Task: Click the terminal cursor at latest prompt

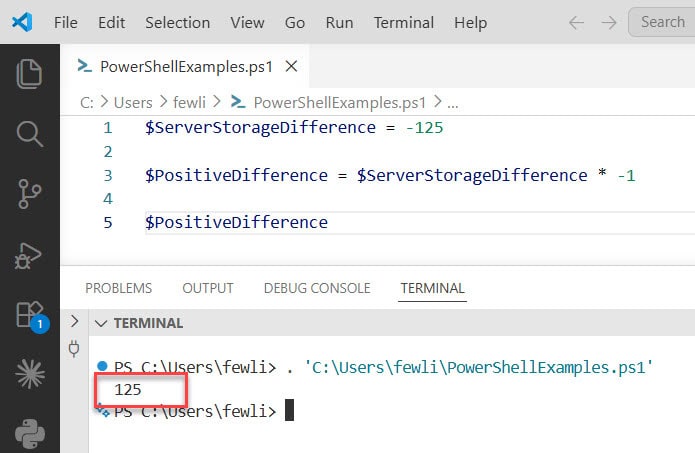Action: point(289,410)
